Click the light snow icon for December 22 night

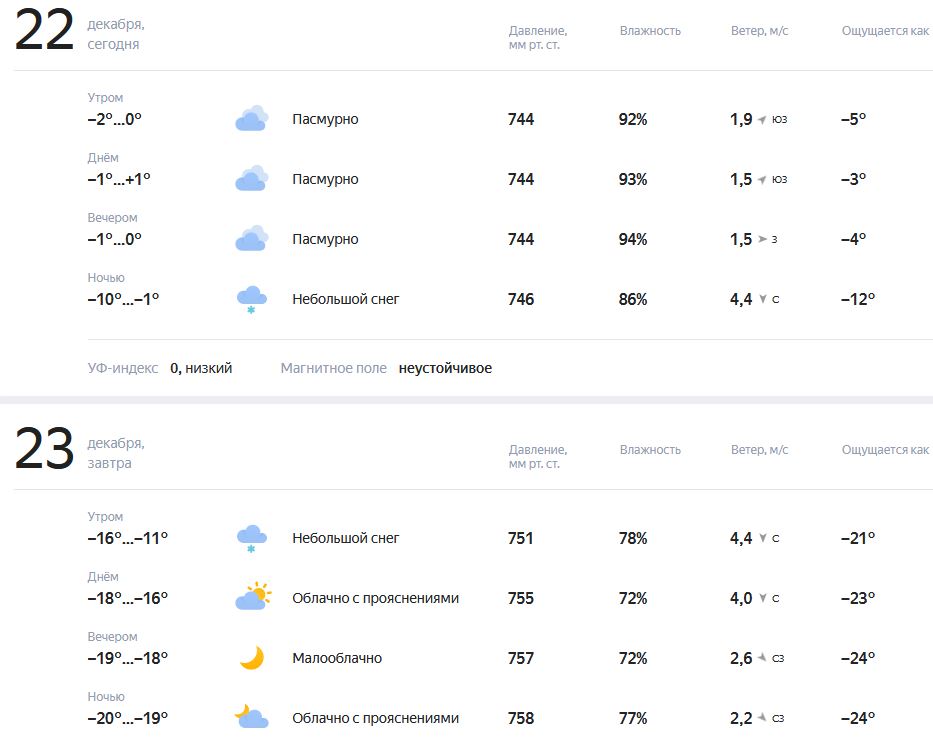tap(251, 299)
